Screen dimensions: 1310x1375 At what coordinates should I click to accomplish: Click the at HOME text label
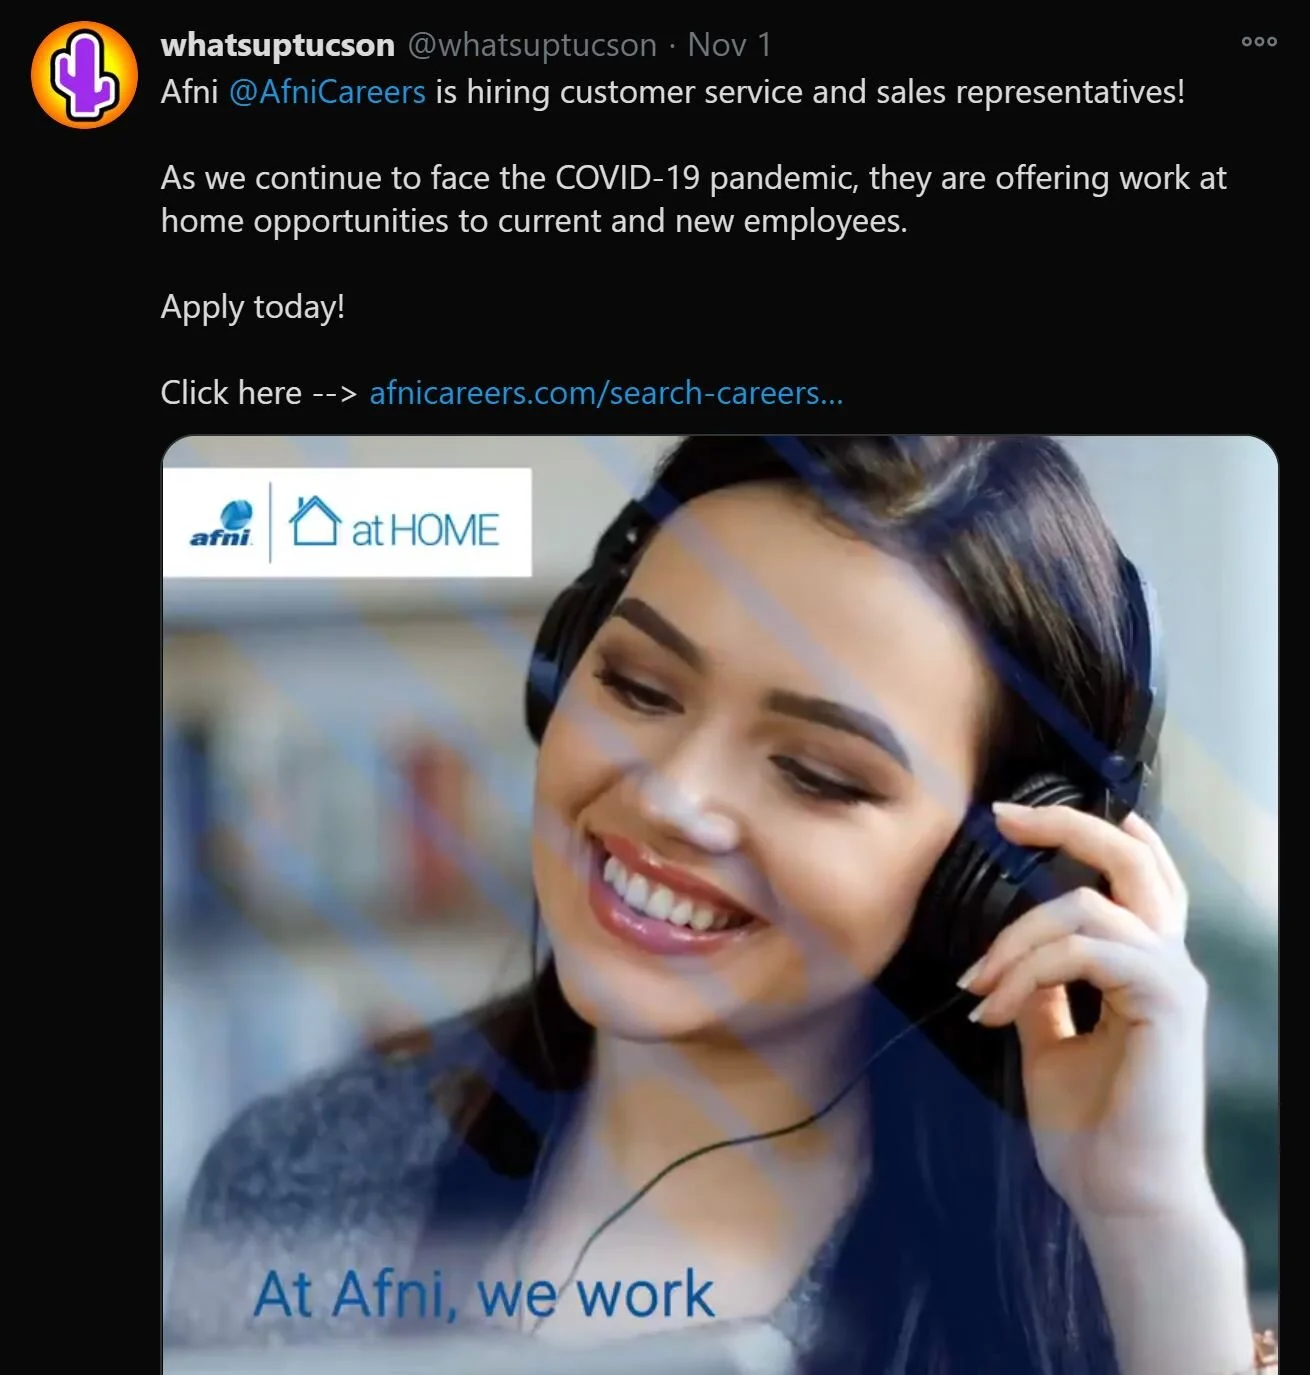pos(424,530)
